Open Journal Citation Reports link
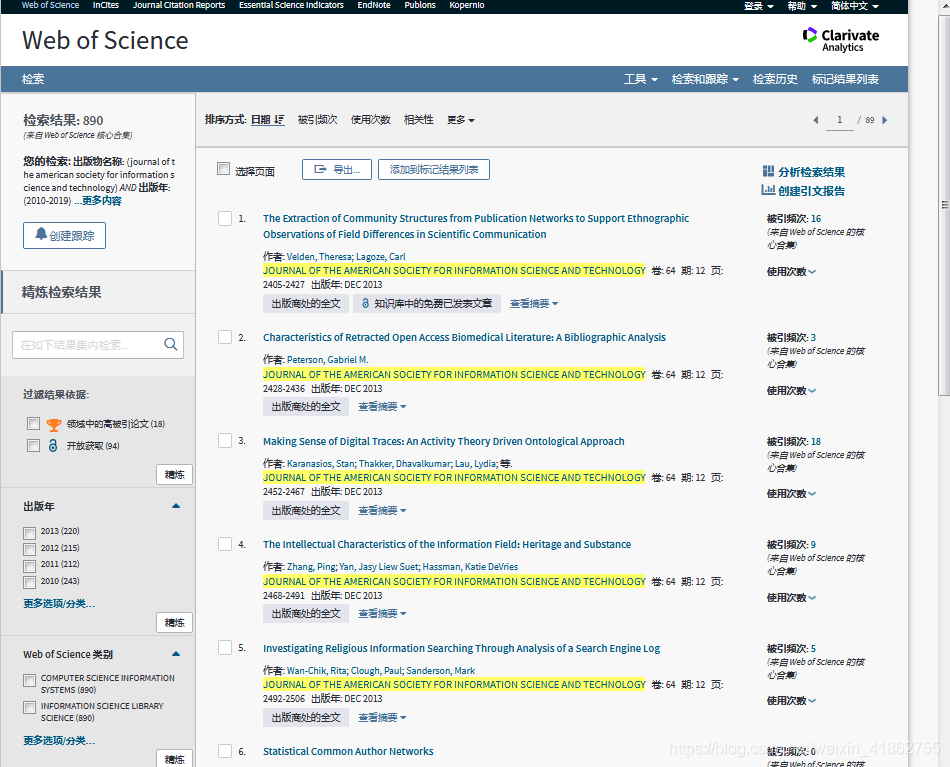 (179, 5)
